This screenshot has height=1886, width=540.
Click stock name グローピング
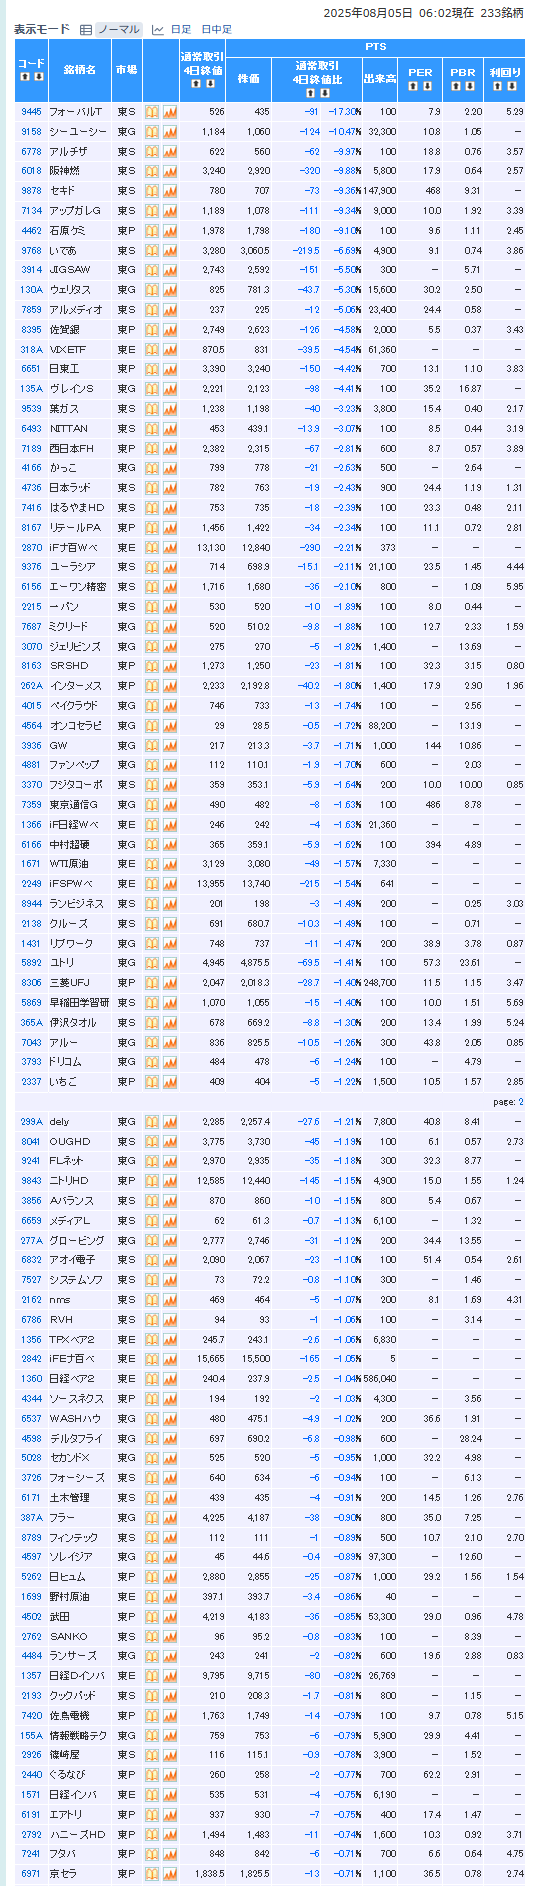click(x=75, y=1241)
